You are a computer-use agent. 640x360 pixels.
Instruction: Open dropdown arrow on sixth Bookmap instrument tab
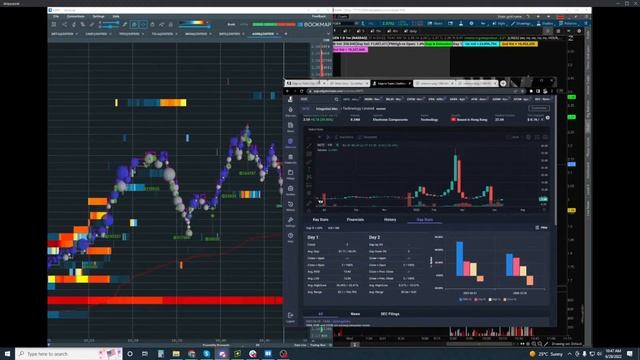(244, 34)
